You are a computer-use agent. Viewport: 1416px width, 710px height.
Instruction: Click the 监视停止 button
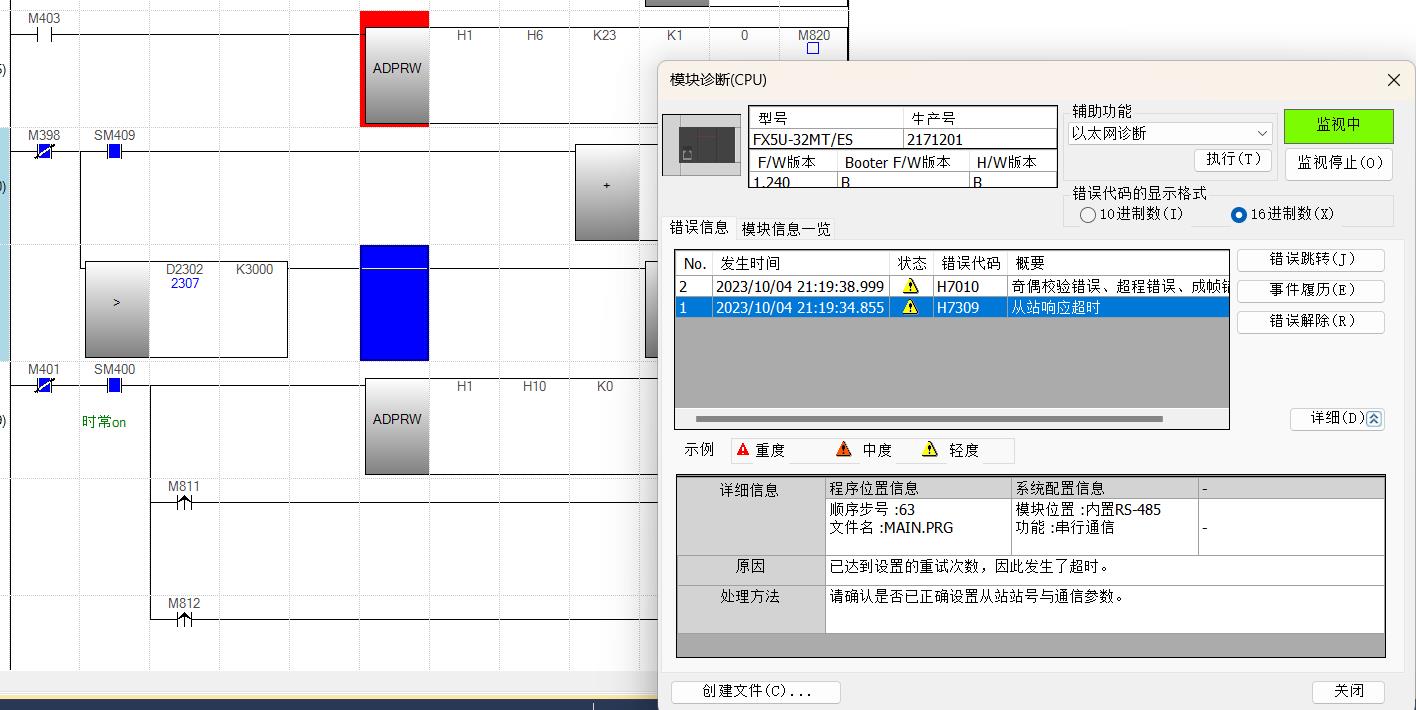coord(1338,163)
